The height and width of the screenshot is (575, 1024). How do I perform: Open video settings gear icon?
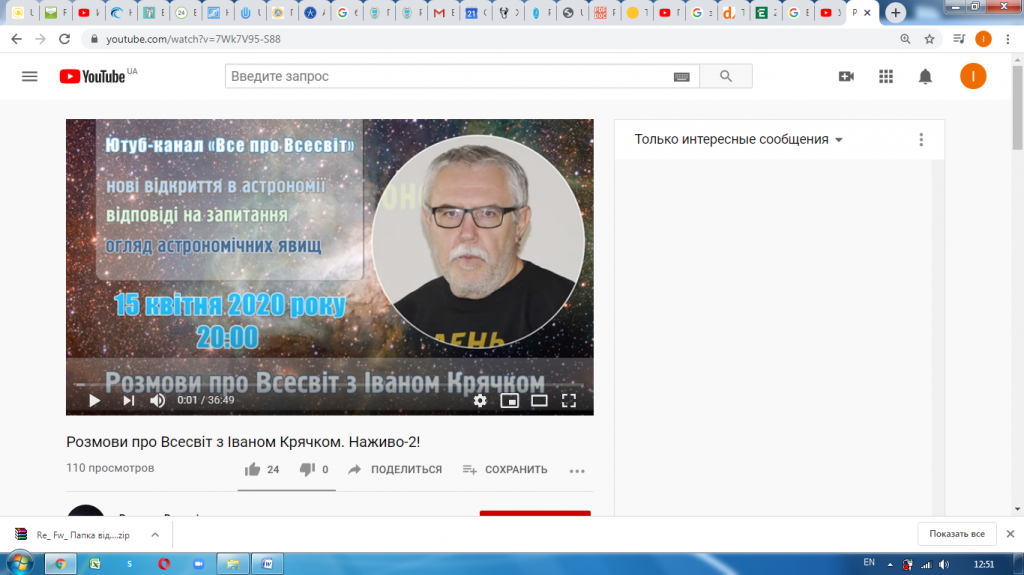click(480, 401)
